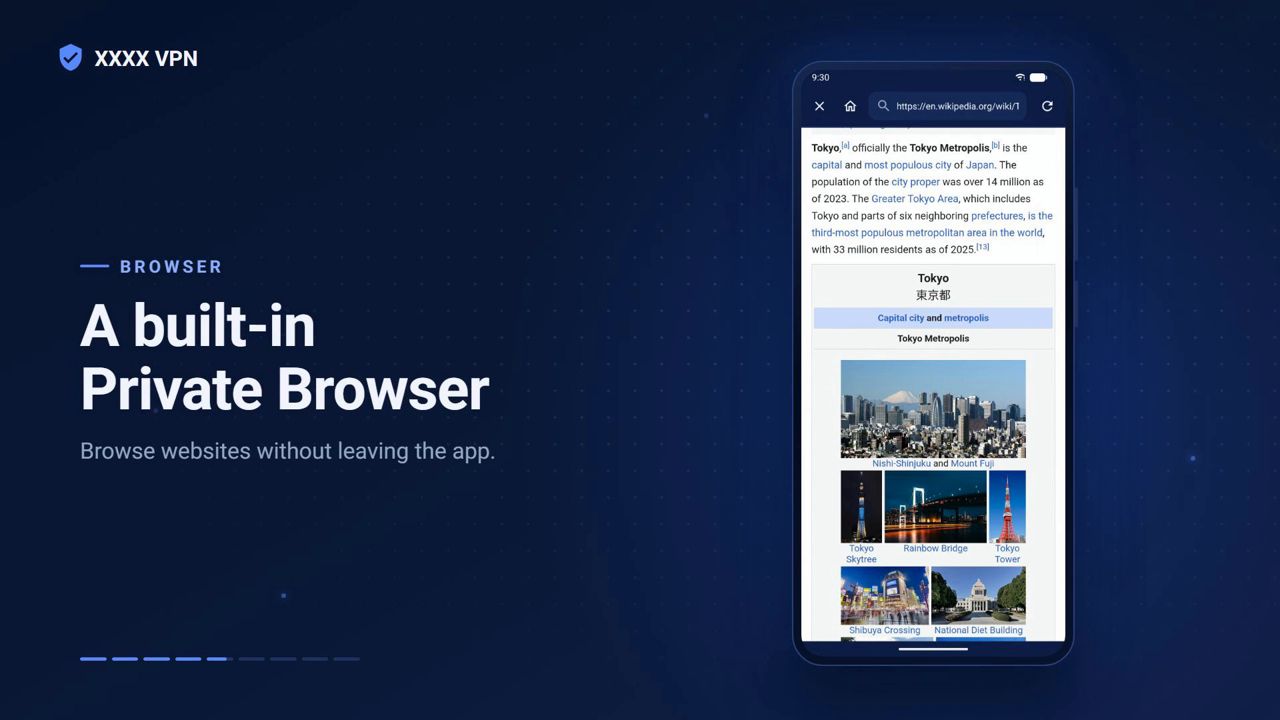This screenshot has height=720, width=1280.
Task: Tap citation [13] after 2025
Action: click(x=983, y=247)
